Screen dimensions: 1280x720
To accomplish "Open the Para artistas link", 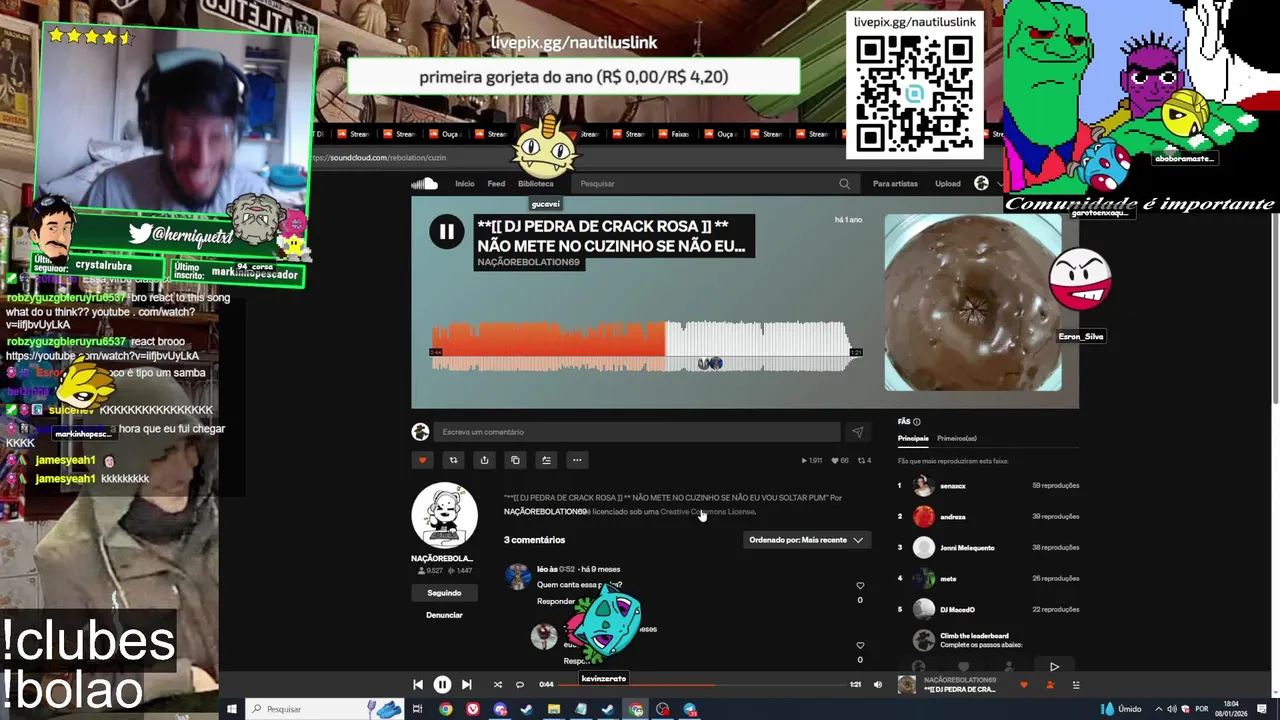I will pyautogui.click(x=895, y=184).
